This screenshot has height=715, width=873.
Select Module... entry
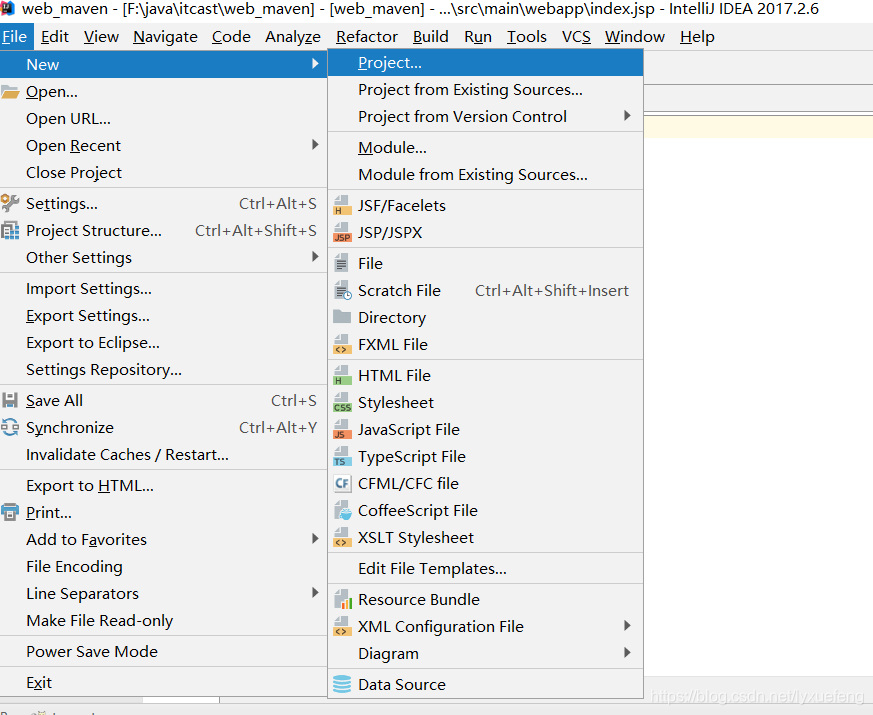click(485, 148)
